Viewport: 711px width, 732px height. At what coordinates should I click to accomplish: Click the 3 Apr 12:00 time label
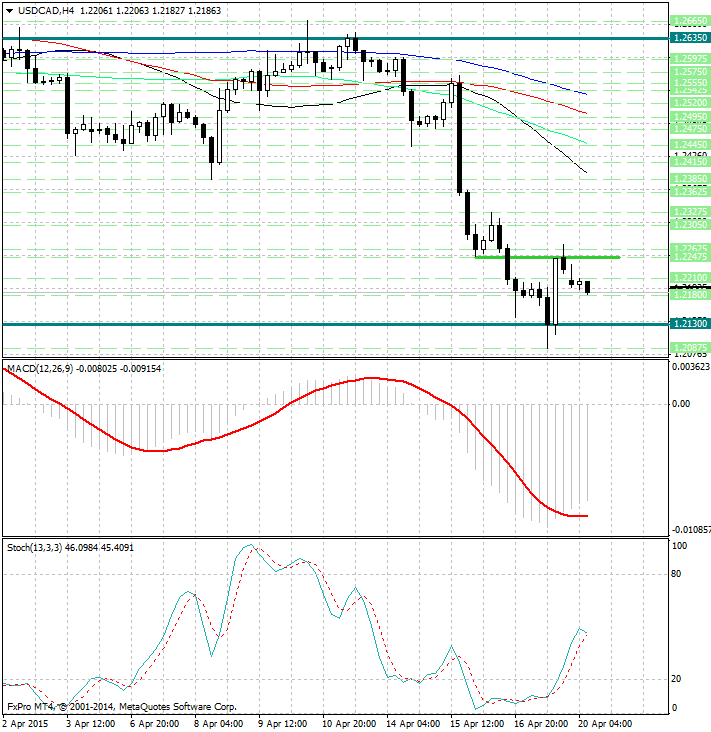[90, 724]
